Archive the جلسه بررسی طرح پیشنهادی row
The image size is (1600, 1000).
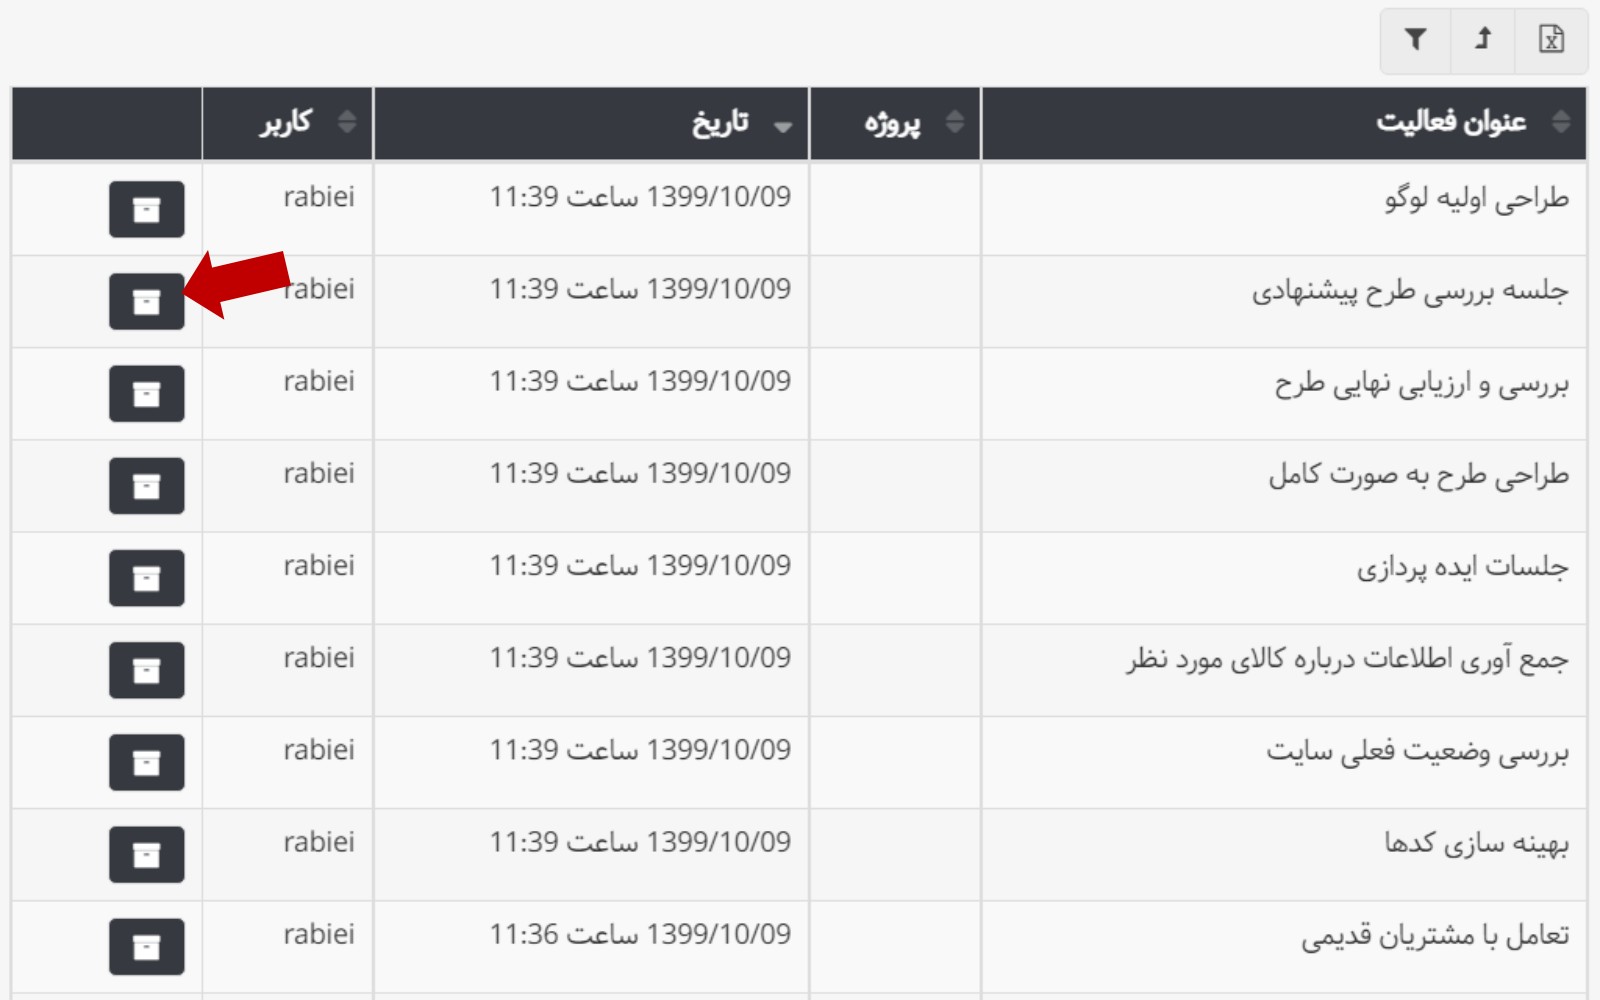click(147, 301)
